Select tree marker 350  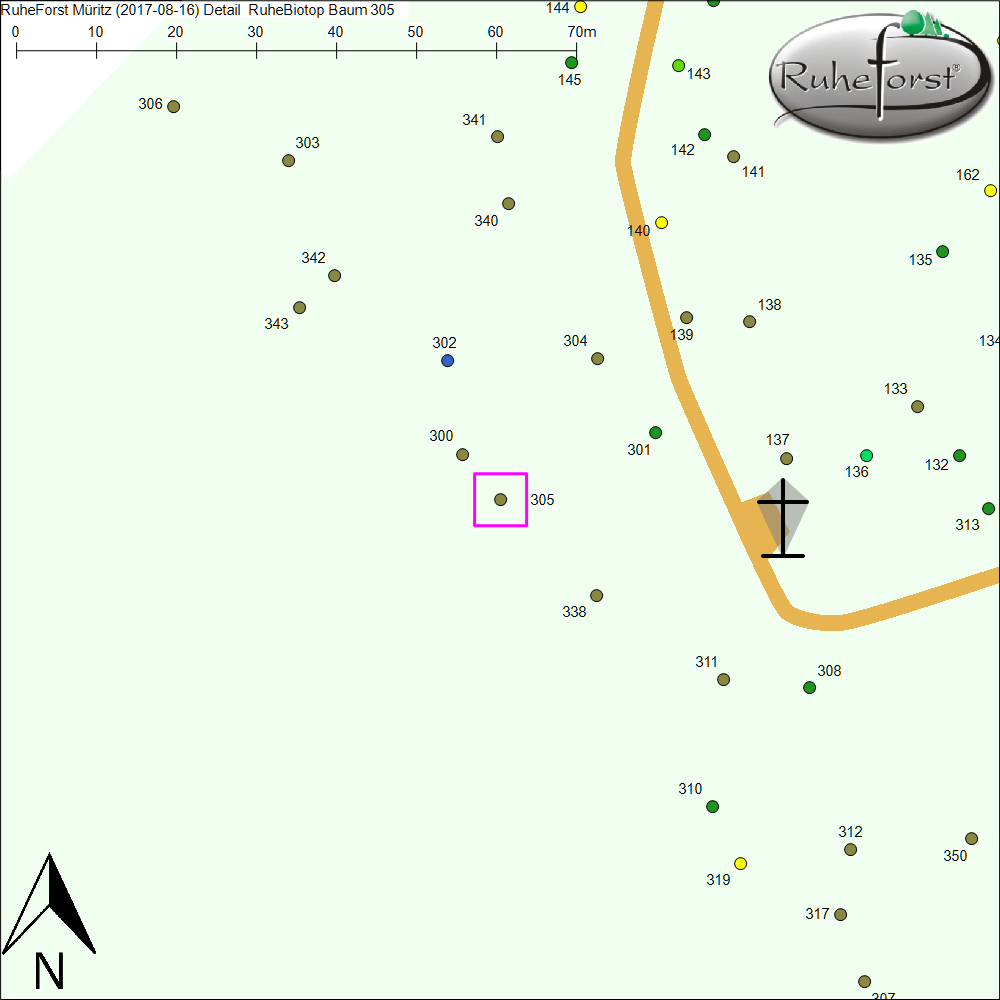coord(971,838)
